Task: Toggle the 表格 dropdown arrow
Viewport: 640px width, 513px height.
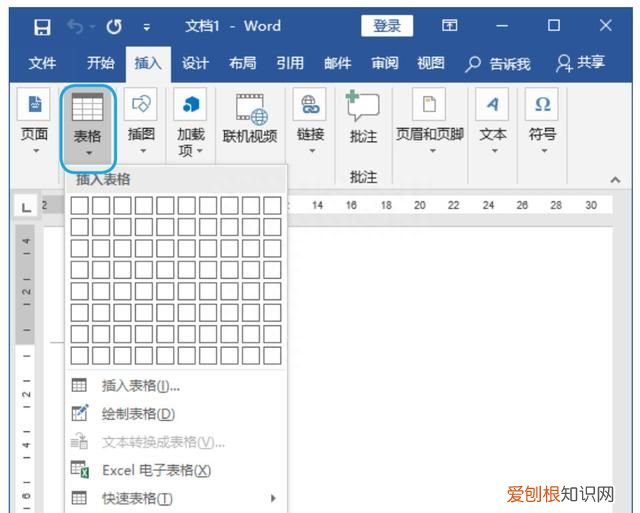Action: pyautogui.click(x=89, y=153)
